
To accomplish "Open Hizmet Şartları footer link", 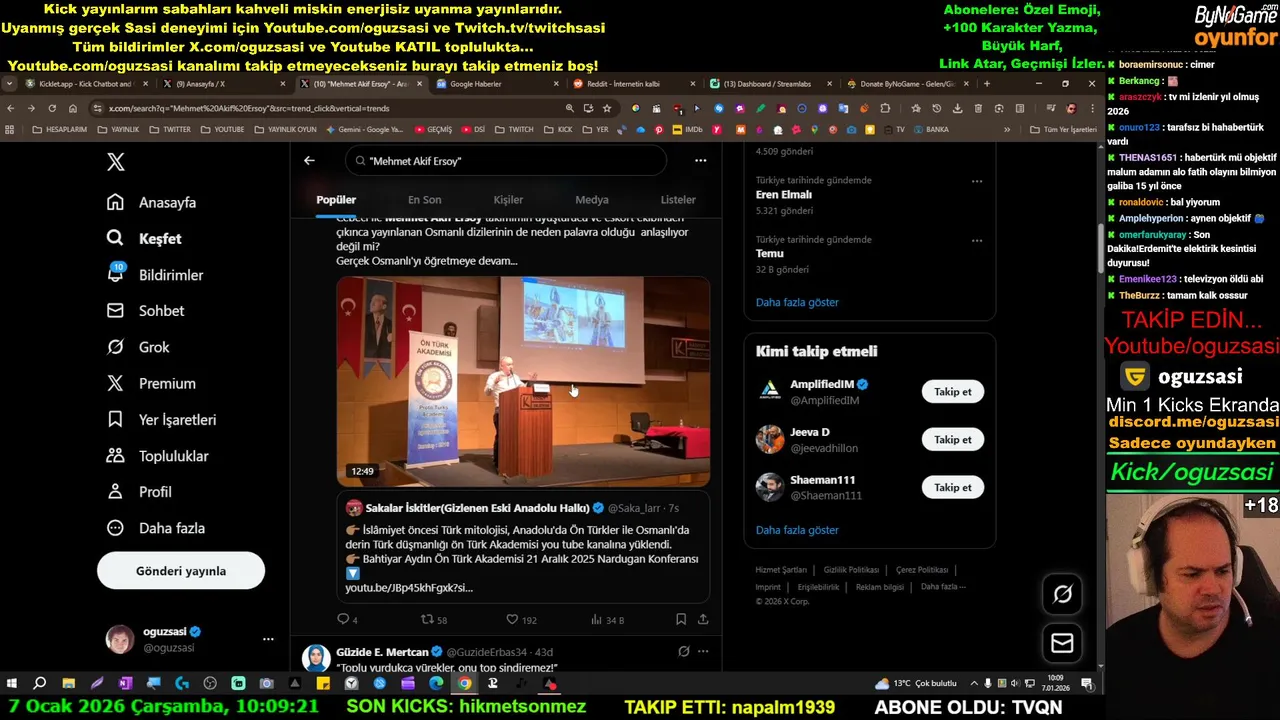I will pos(780,570).
